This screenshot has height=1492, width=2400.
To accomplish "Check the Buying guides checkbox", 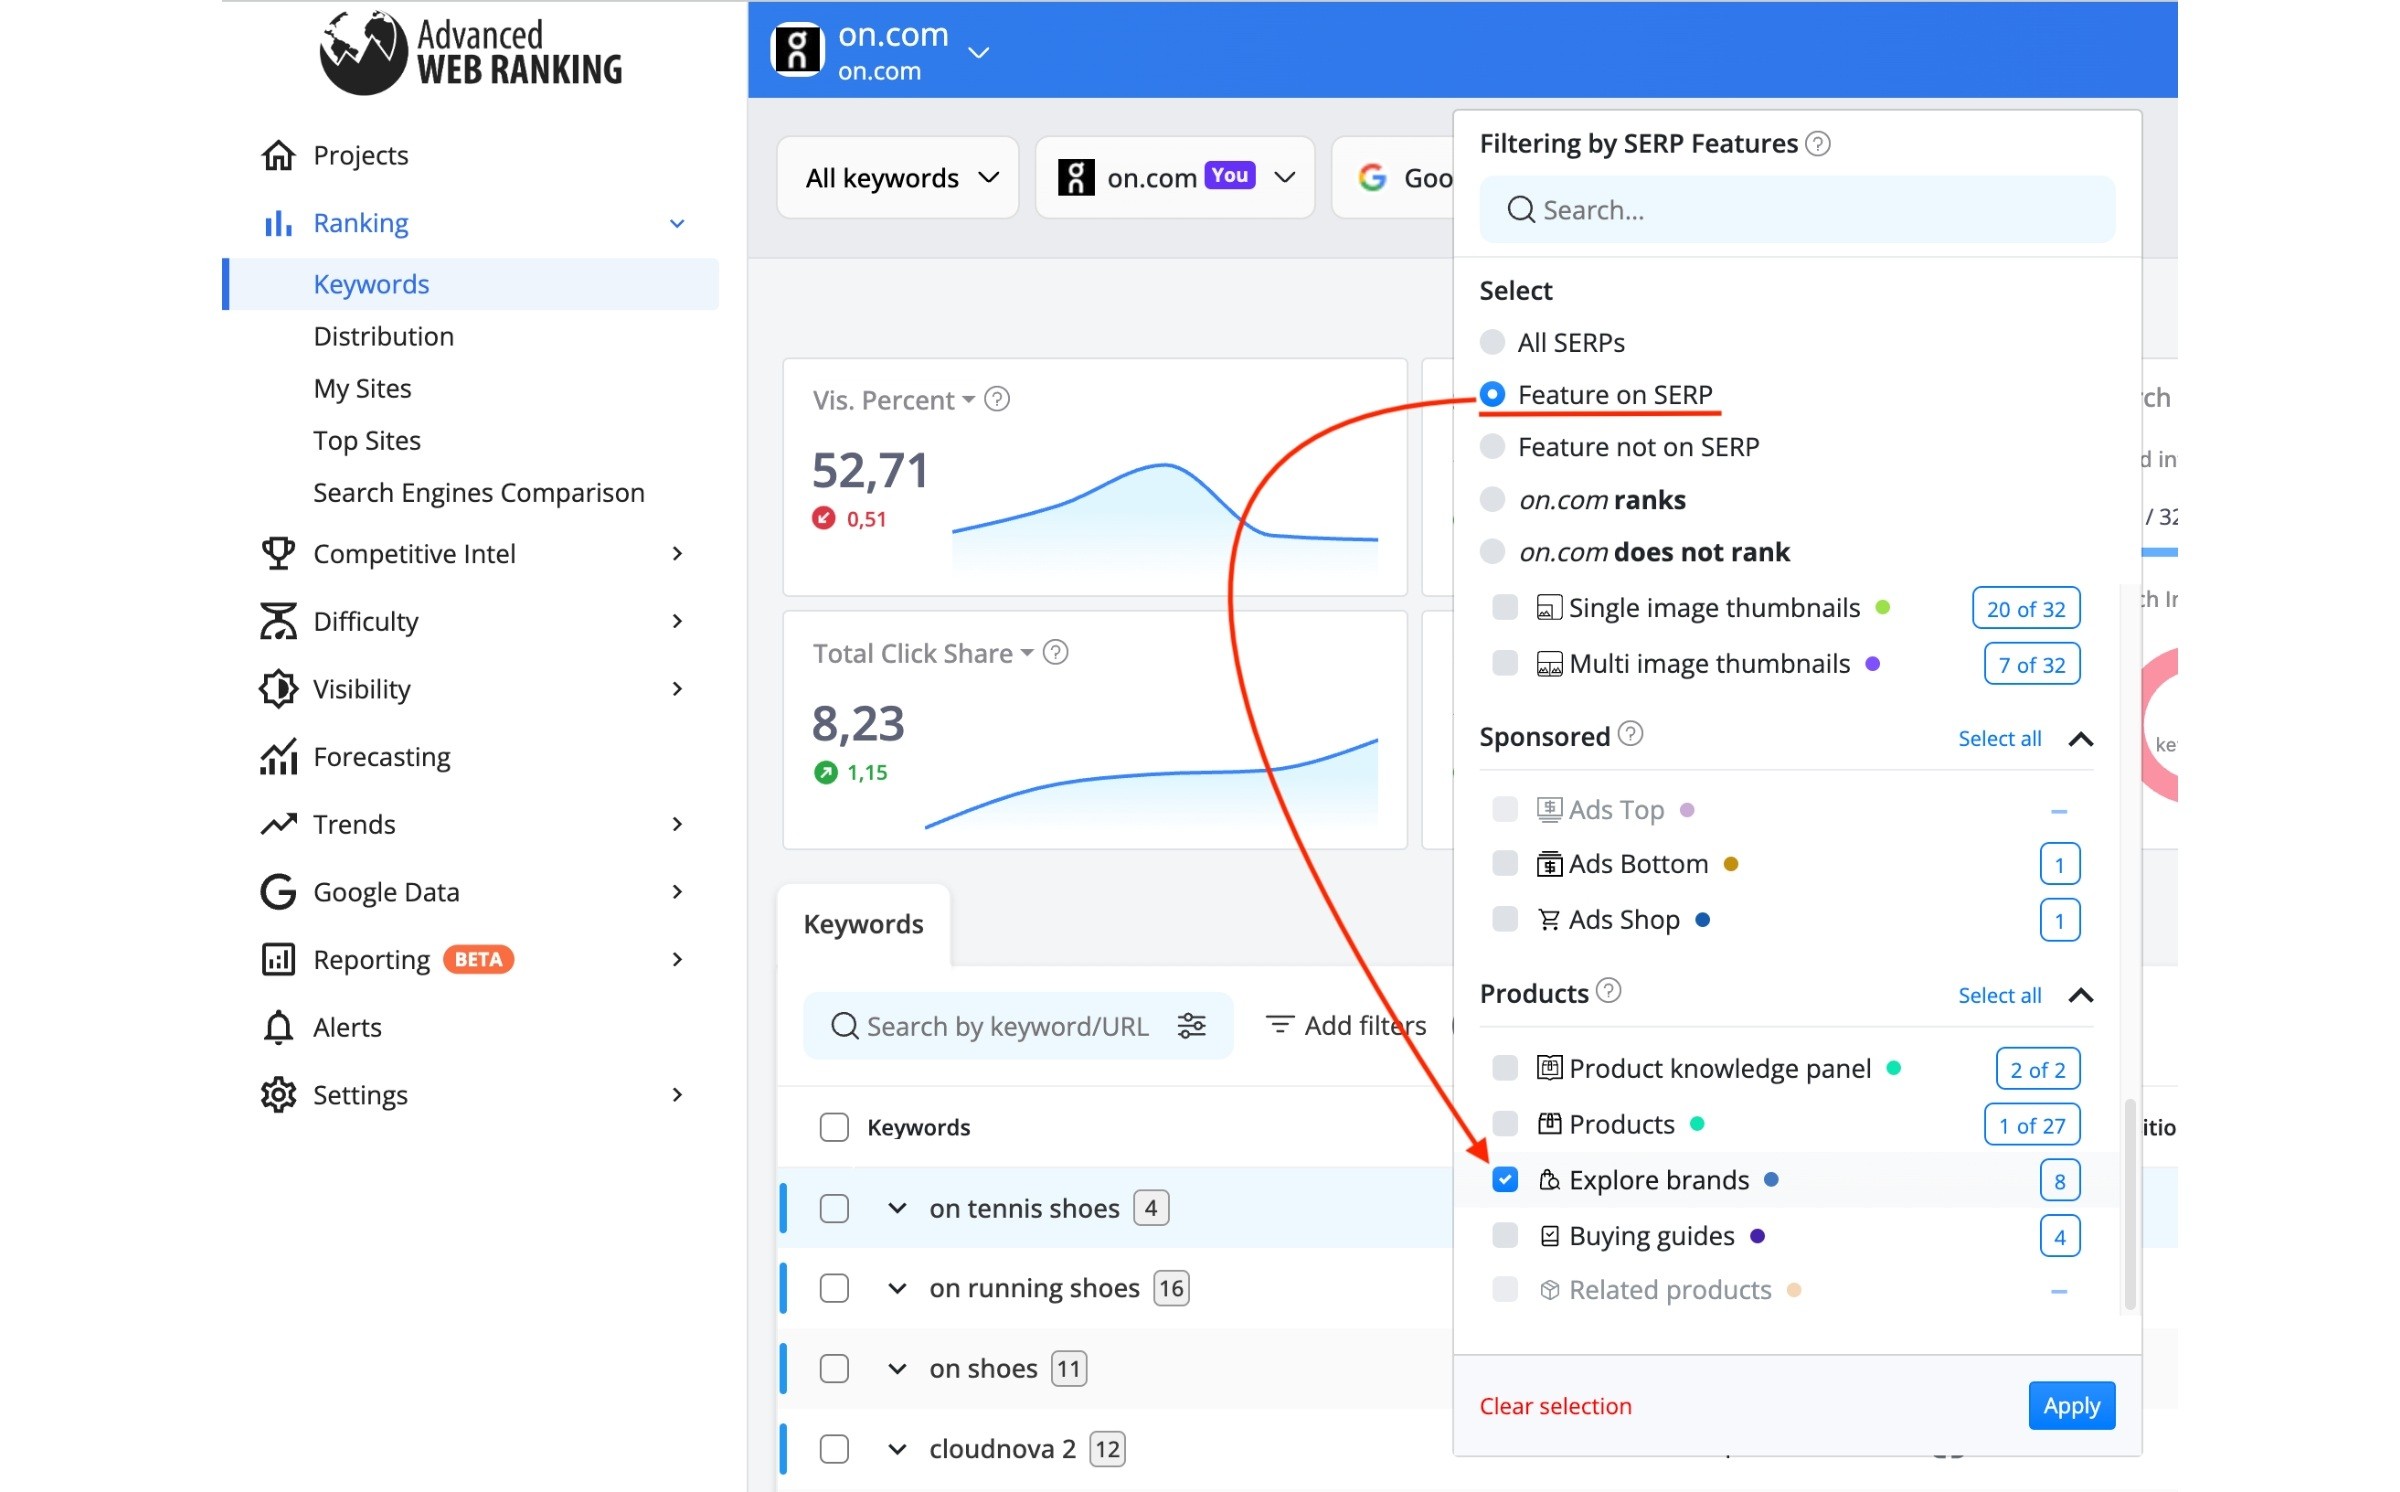I will tap(1505, 1236).
